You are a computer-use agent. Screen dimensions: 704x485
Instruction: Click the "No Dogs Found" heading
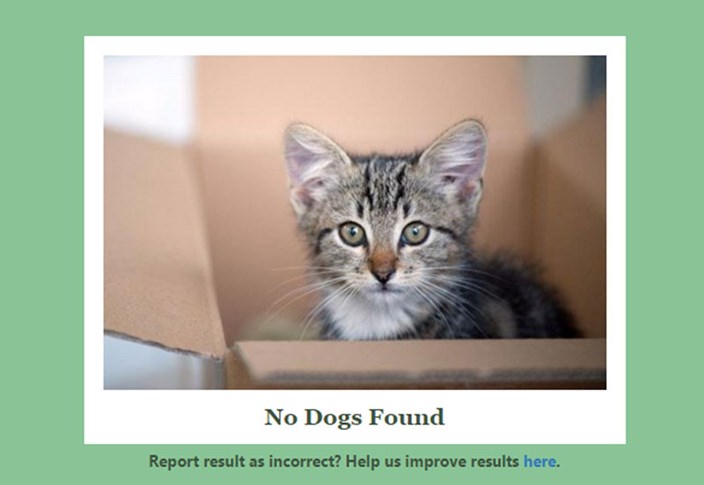(354, 418)
